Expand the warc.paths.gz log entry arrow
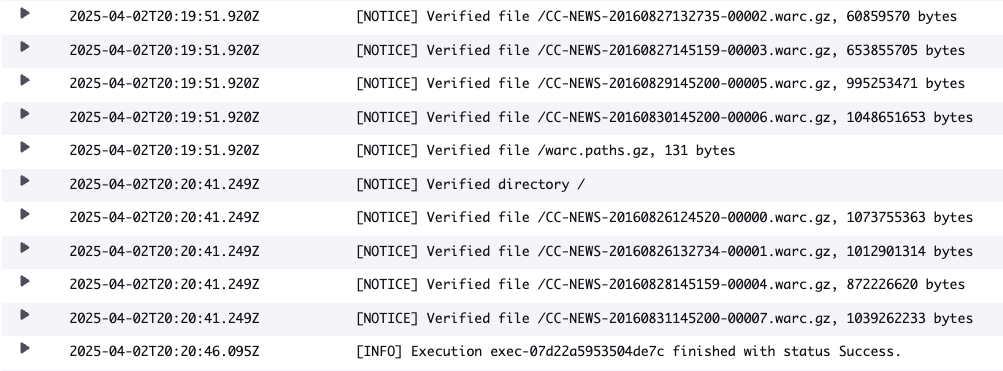This screenshot has width=1003, height=371. [25, 147]
